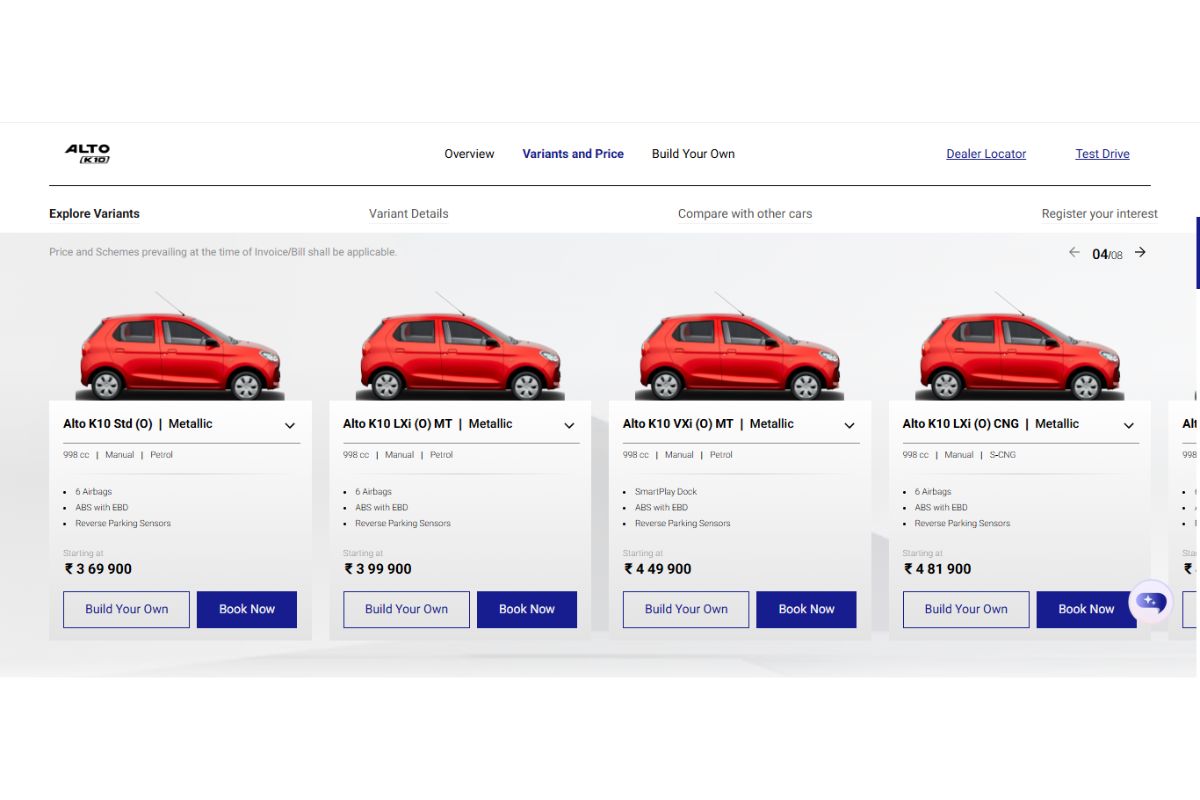Click Build Your Own for LXi (O) MT
This screenshot has width=1200, height=800.
tap(406, 609)
